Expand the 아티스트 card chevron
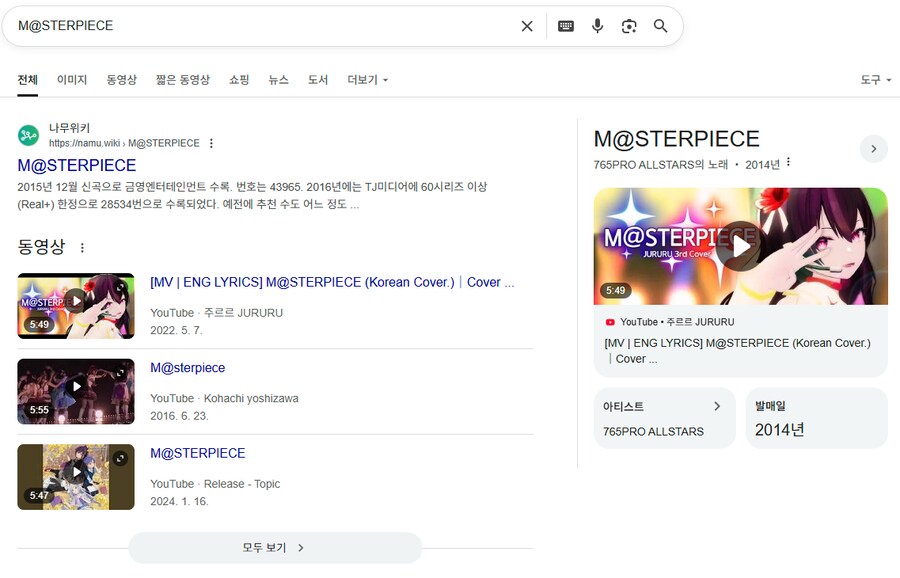900x578 pixels. click(x=717, y=406)
